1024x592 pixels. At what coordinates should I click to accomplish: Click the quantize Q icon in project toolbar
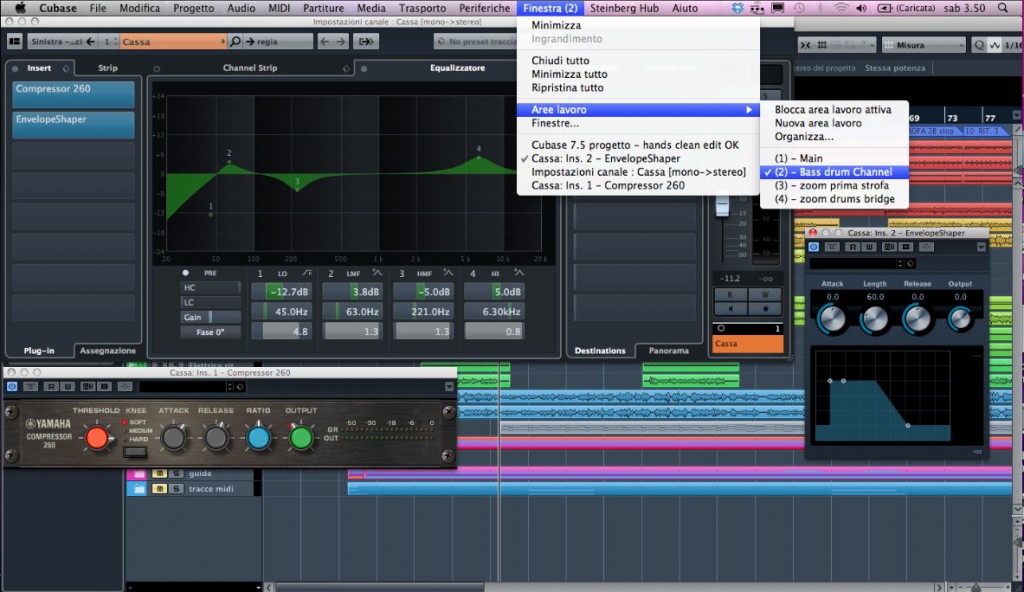978,45
